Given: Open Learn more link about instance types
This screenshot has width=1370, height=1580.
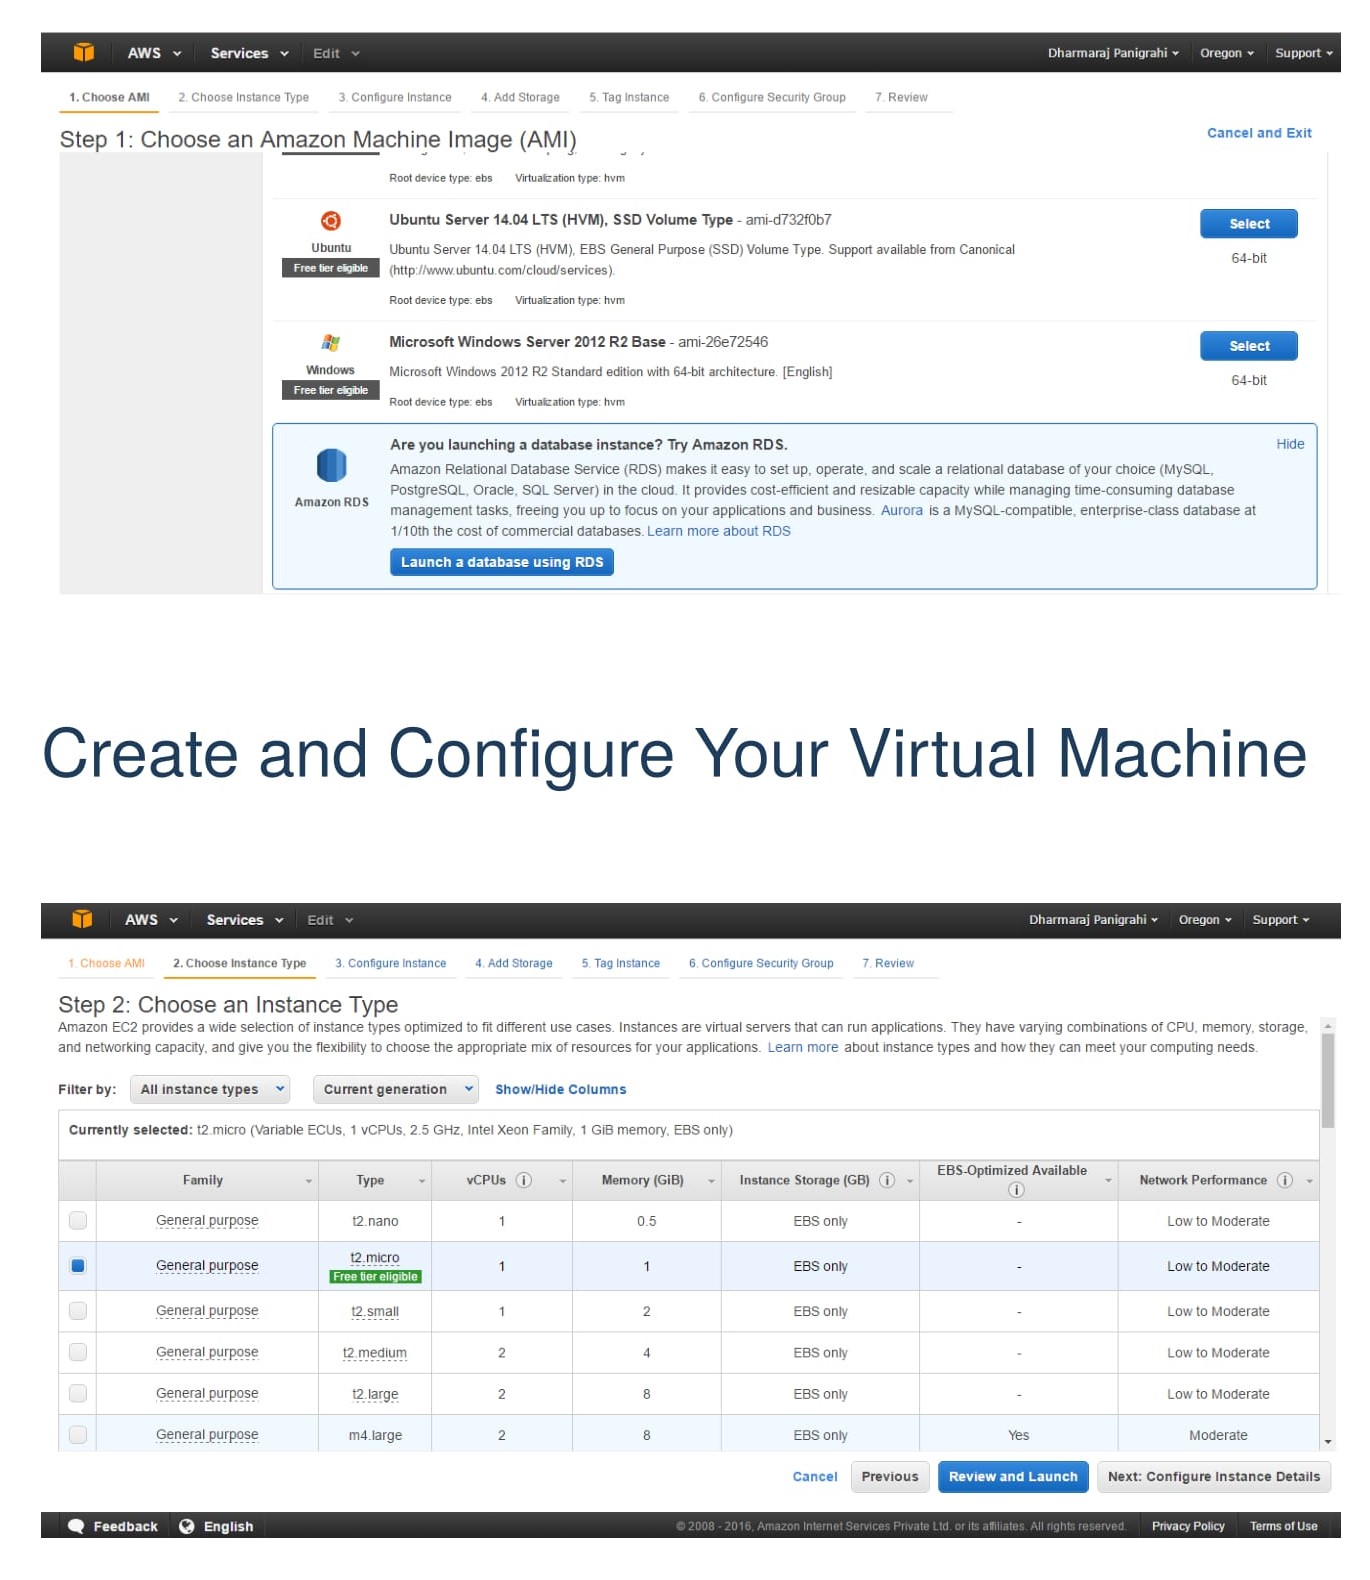Looking at the screenshot, I should point(803,1047).
